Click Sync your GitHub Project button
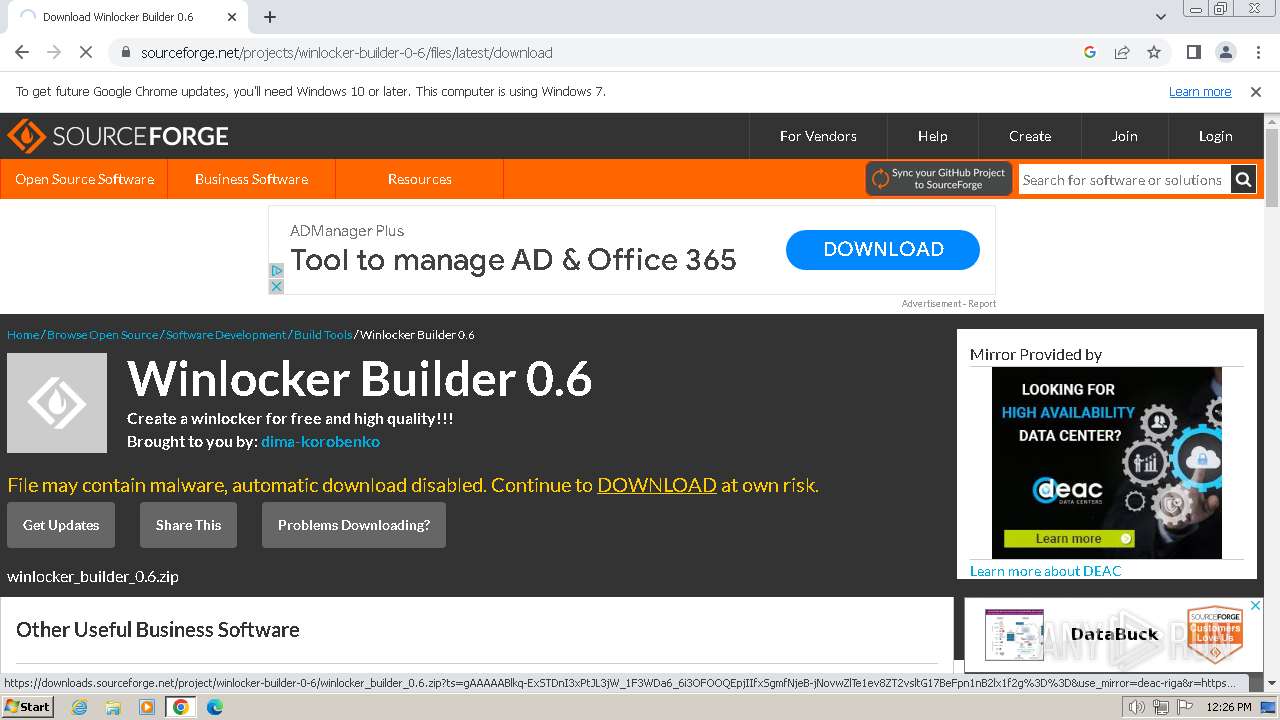1280x720 pixels. pyautogui.click(x=939, y=179)
